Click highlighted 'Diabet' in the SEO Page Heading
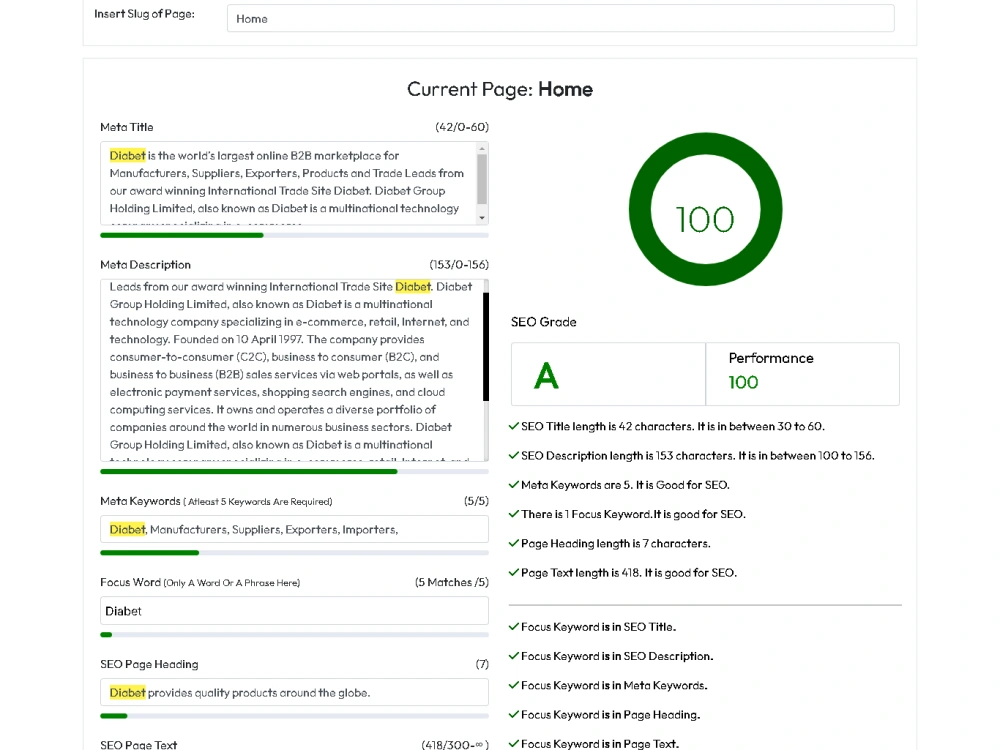The height and width of the screenshot is (750, 1000). click(128, 693)
